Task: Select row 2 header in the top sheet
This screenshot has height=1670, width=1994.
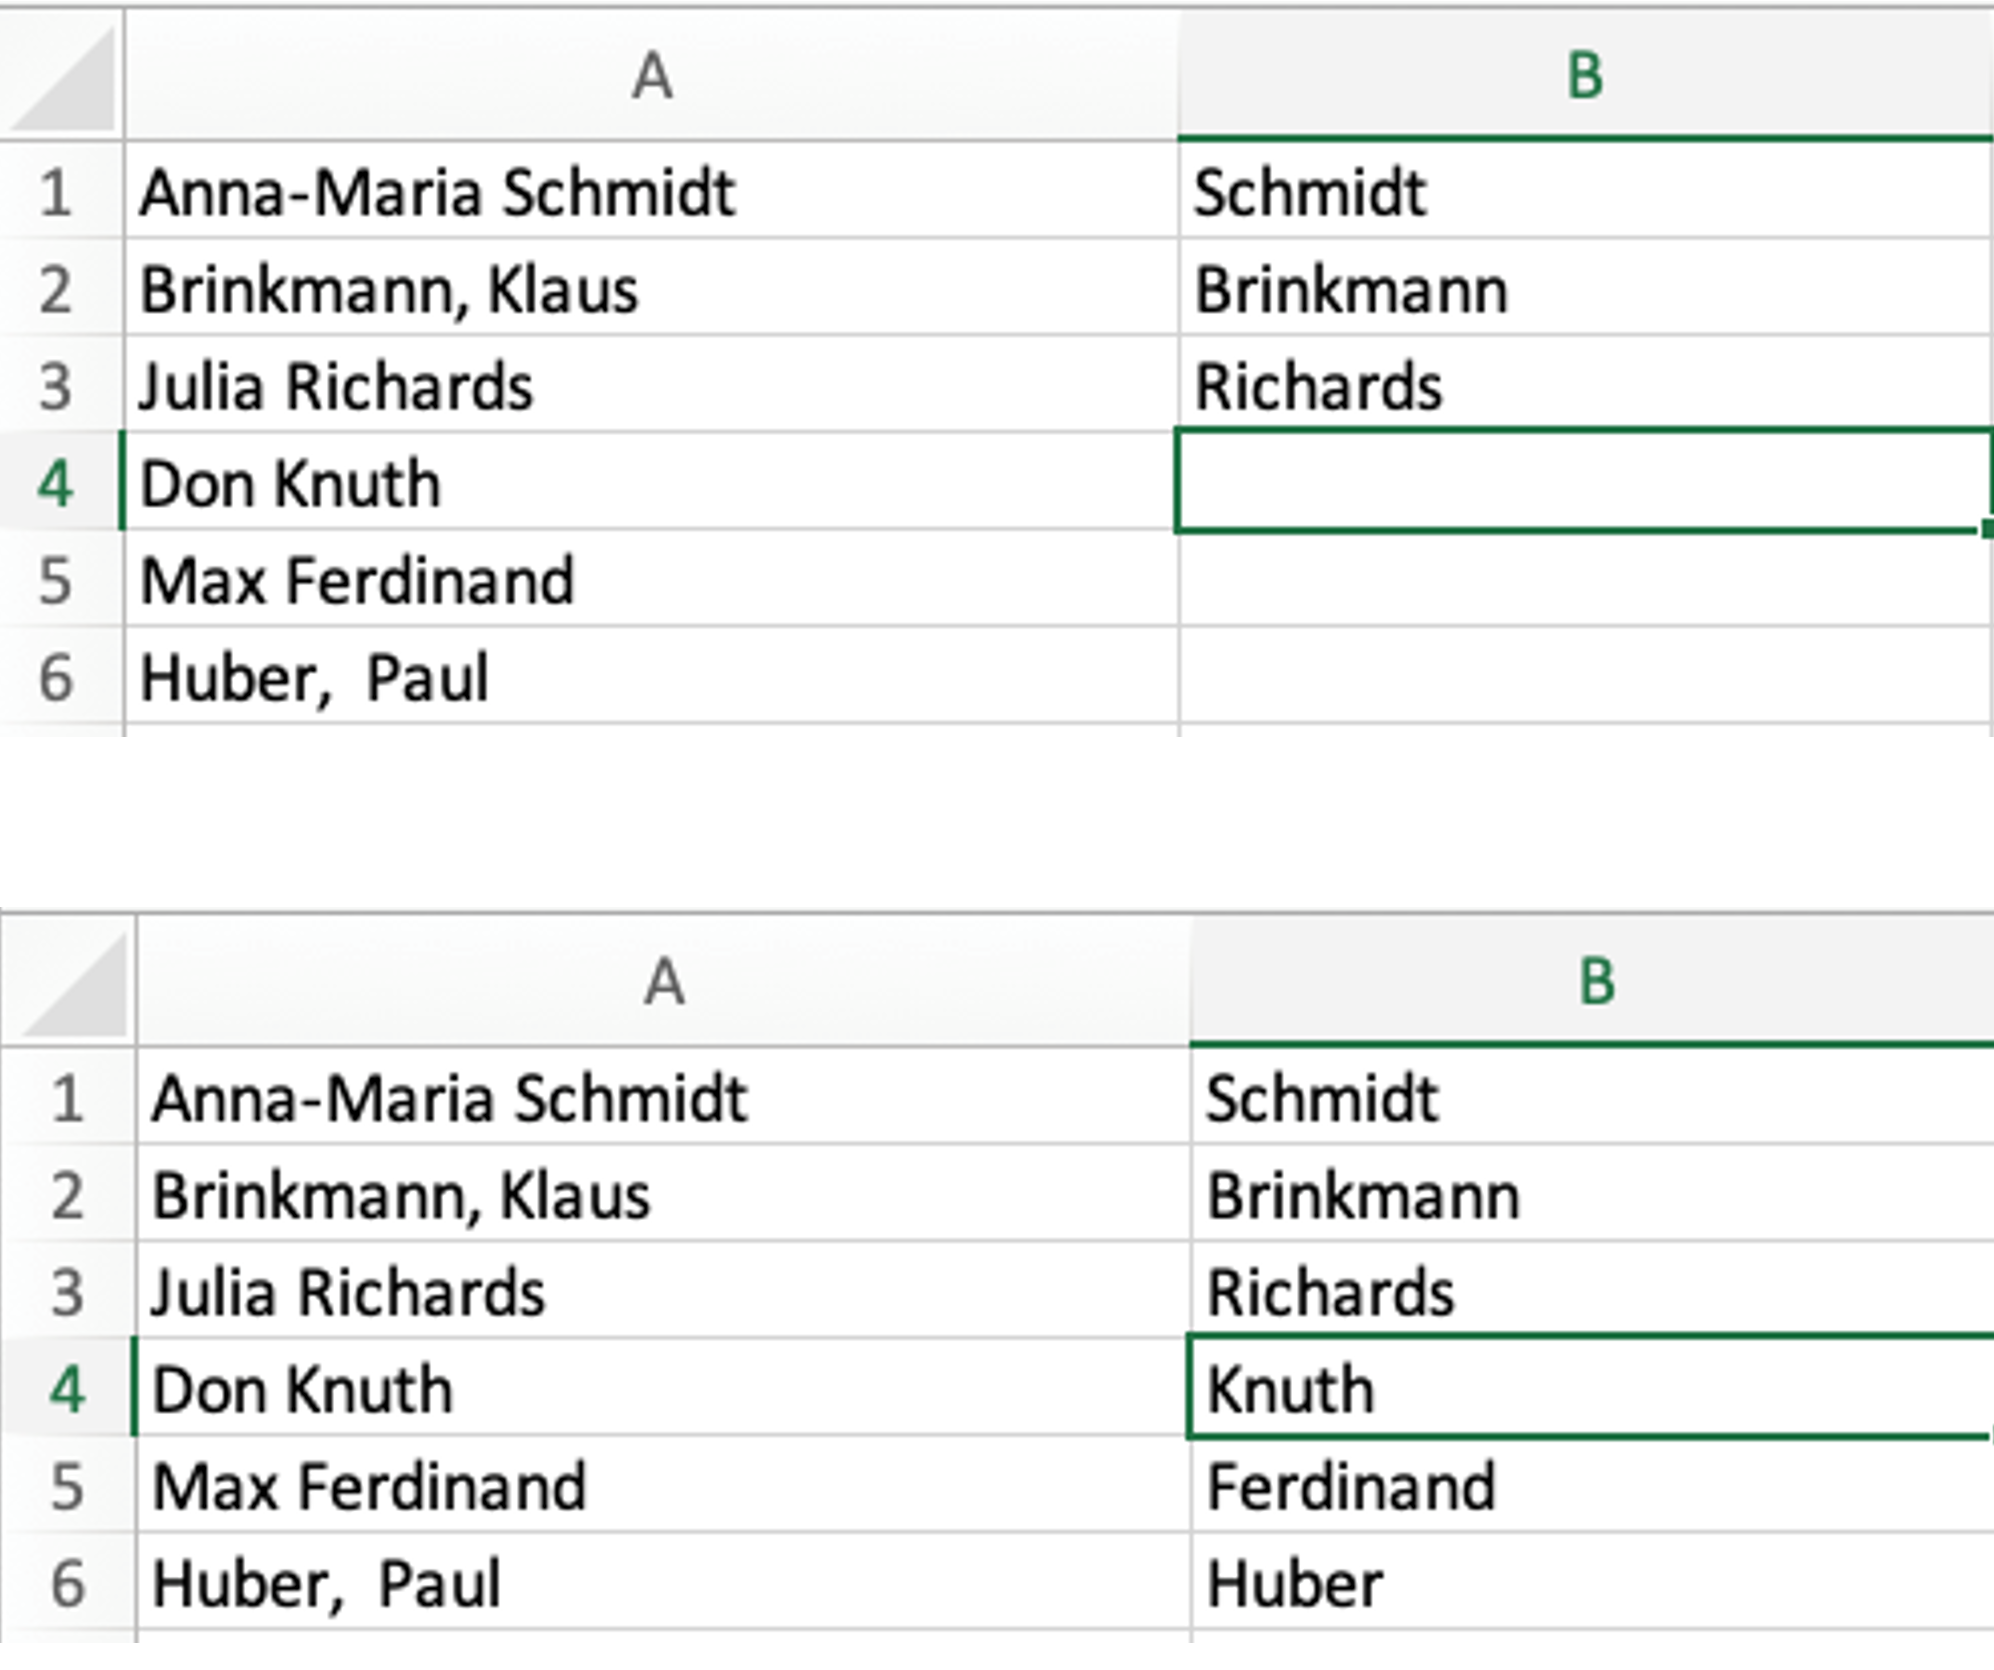Action: point(57,290)
